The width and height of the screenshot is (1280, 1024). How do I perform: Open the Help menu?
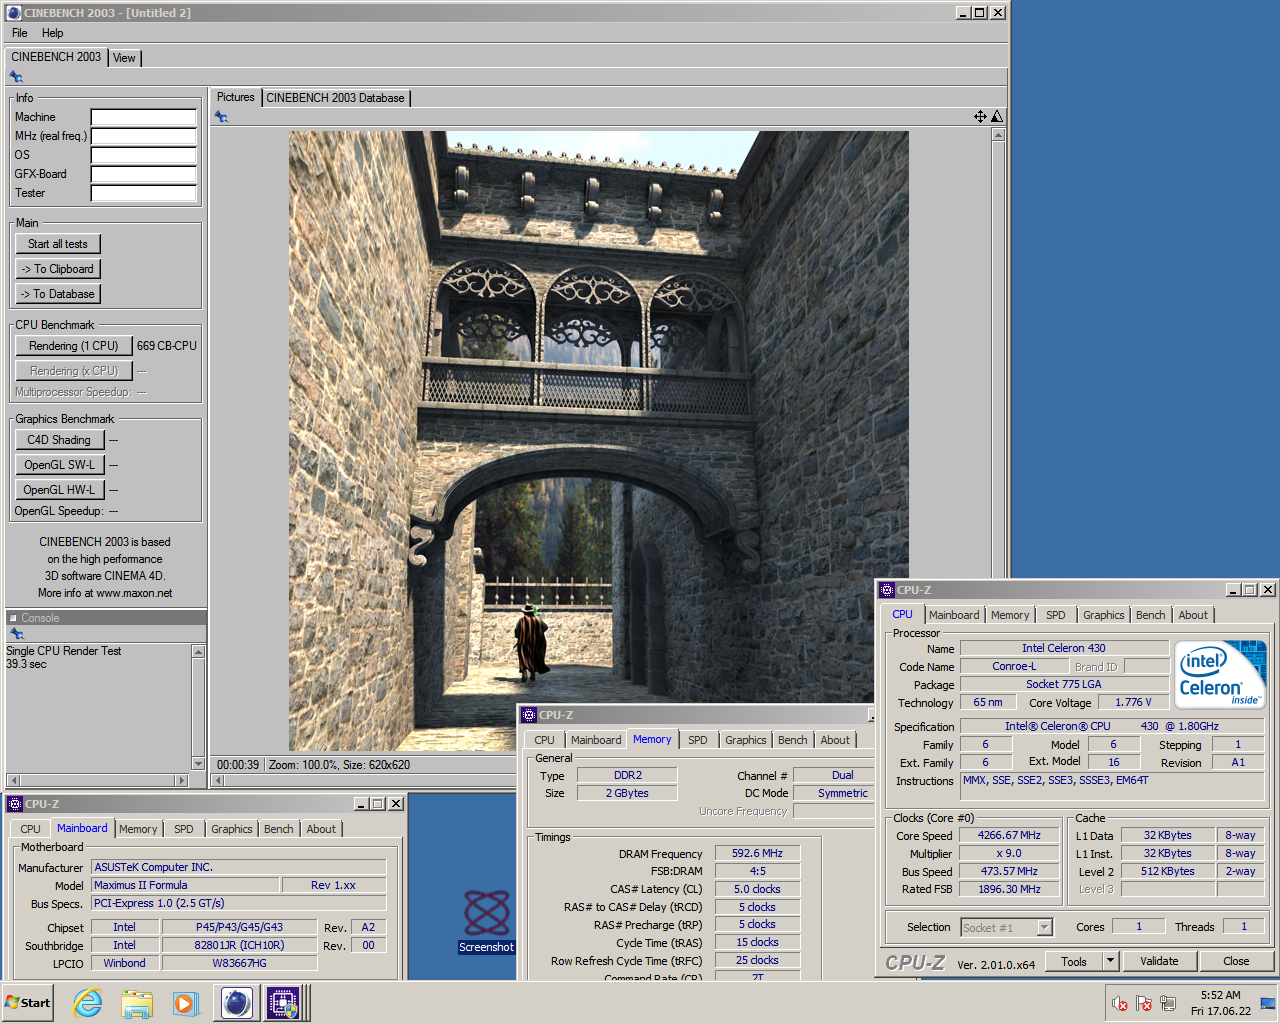[x=52, y=33]
